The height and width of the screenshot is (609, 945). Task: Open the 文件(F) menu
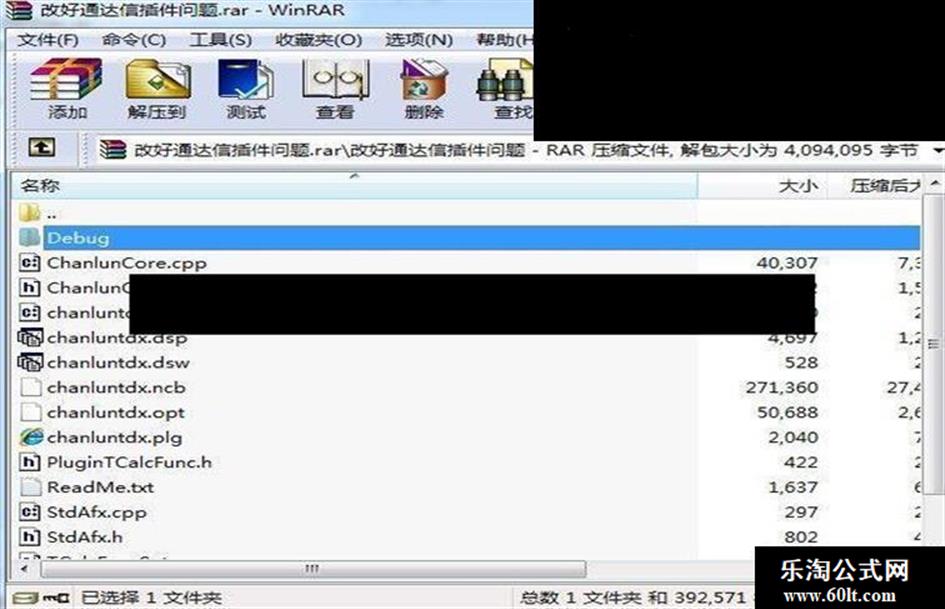(48, 40)
